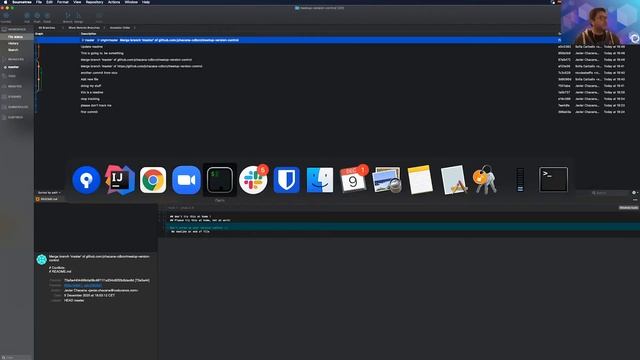Click the Branch toolbar button

(67, 17)
